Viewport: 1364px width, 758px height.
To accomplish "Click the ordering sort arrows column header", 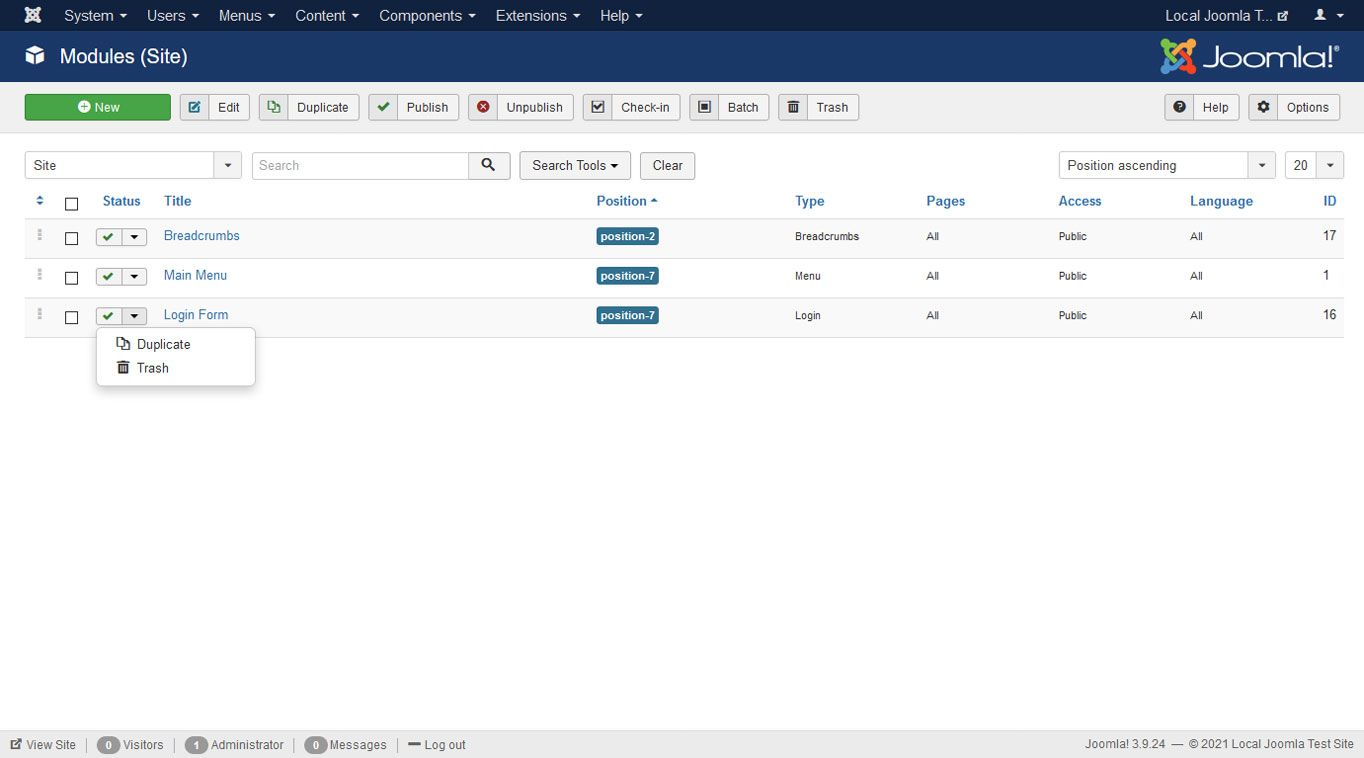I will pyautogui.click(x=40, y=201).
